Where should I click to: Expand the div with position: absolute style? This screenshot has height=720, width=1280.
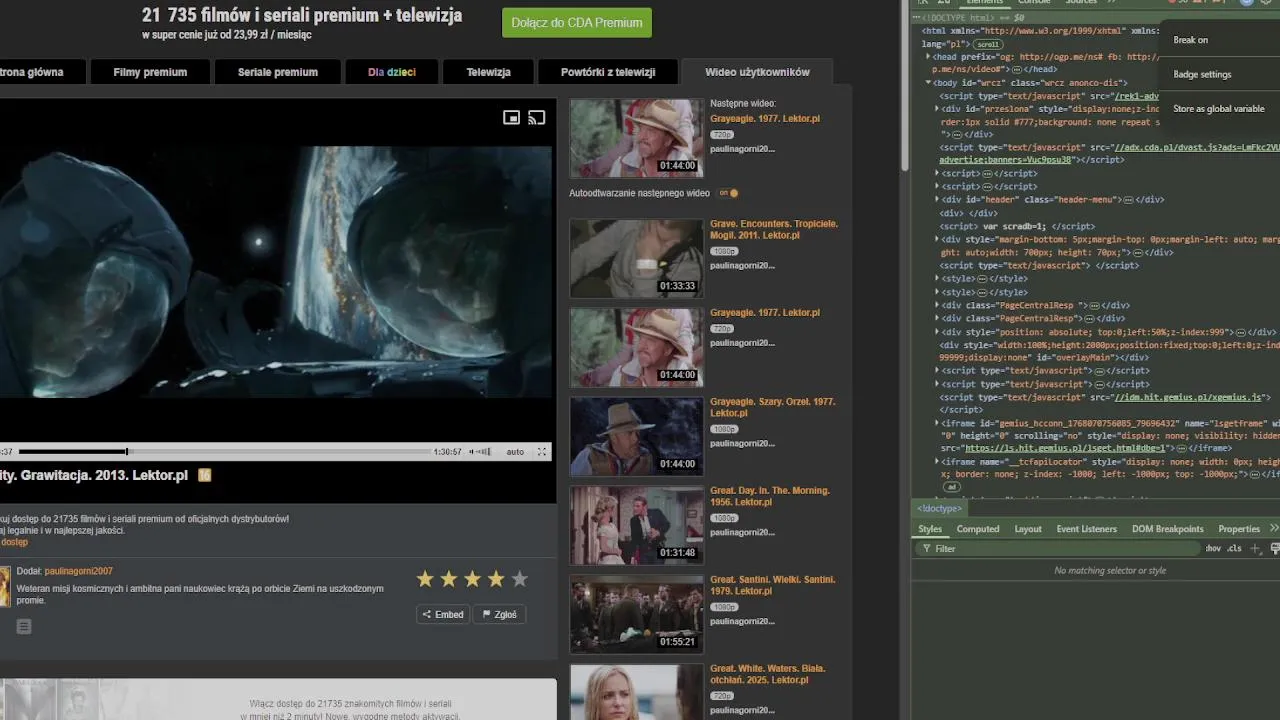[x=937, y=332]
